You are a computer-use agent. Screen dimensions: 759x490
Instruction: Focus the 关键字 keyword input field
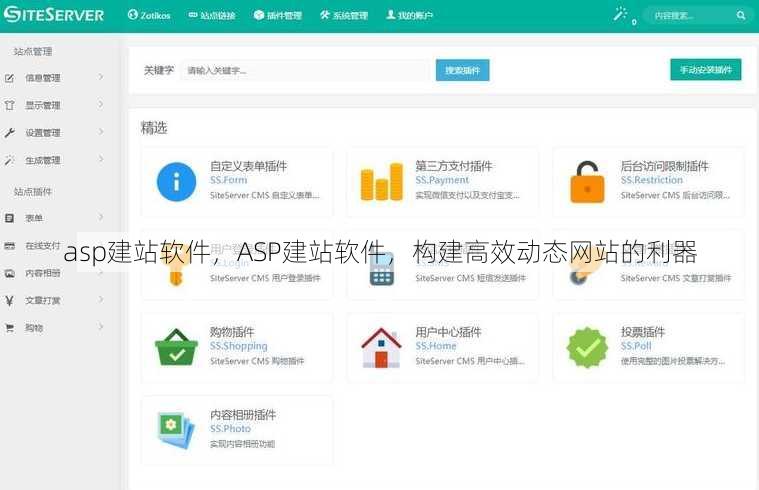click(304, 71)
